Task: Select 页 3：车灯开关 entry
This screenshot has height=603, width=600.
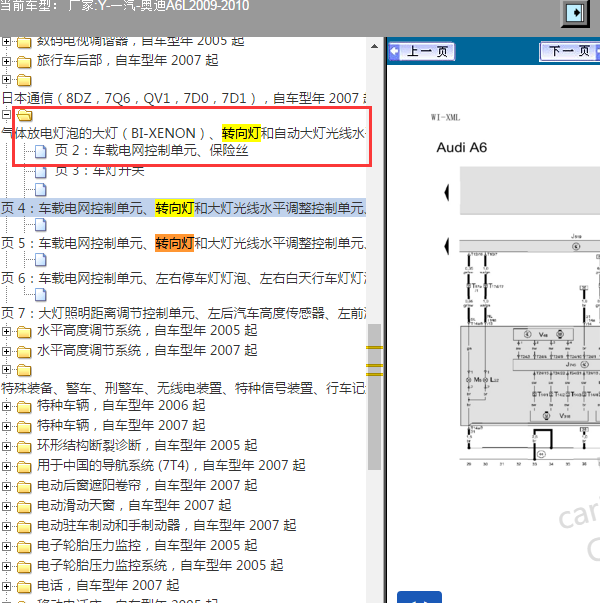Action: (100, 171)
